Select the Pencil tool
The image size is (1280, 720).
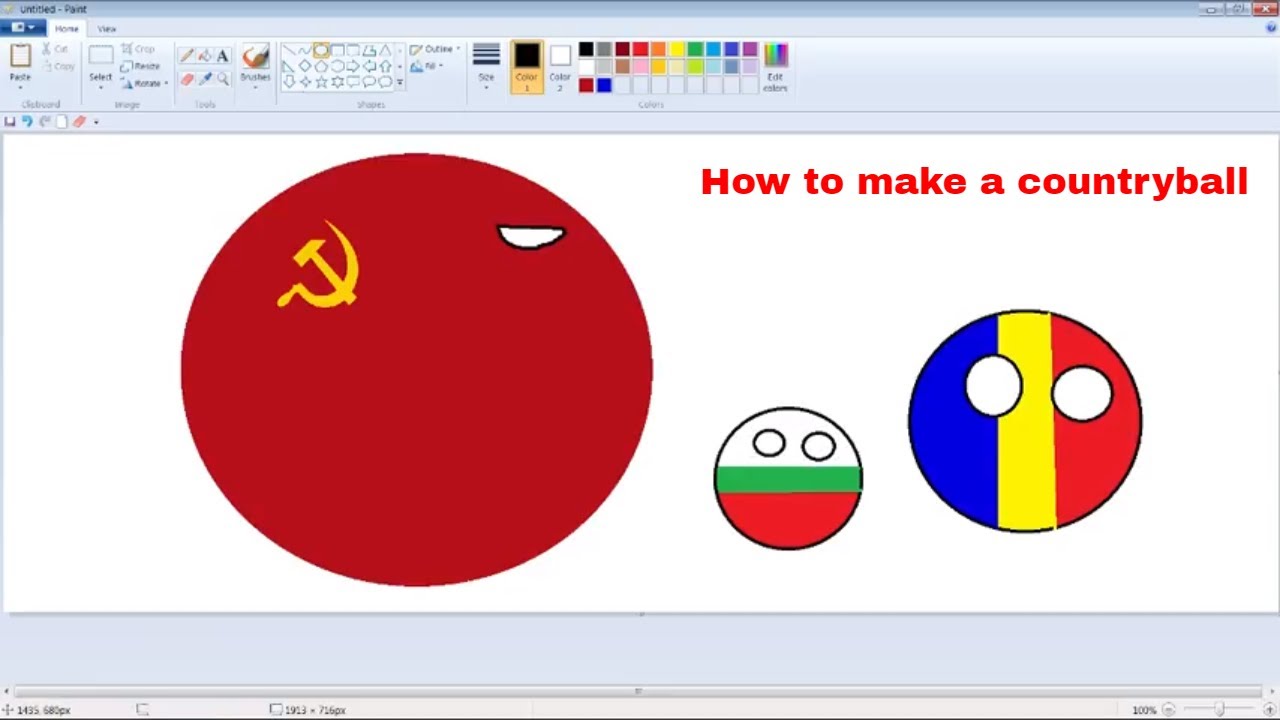187,56
